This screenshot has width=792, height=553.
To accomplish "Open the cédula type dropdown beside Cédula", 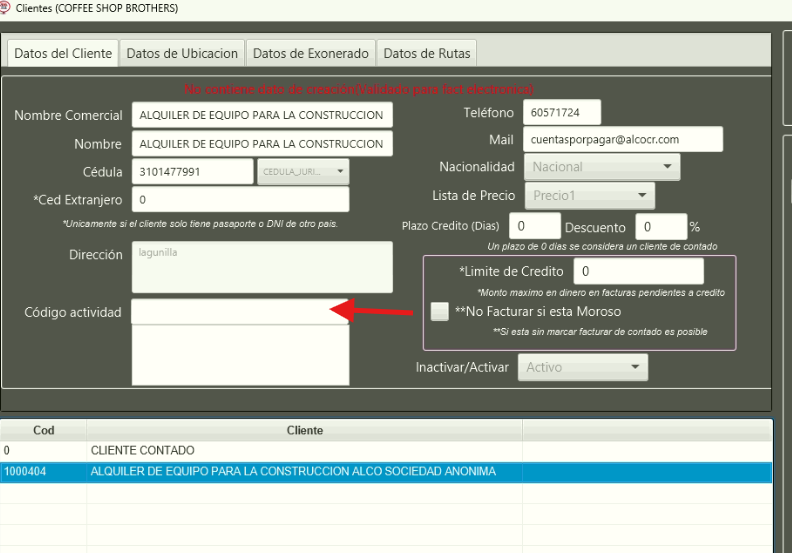I will (304, 172).
